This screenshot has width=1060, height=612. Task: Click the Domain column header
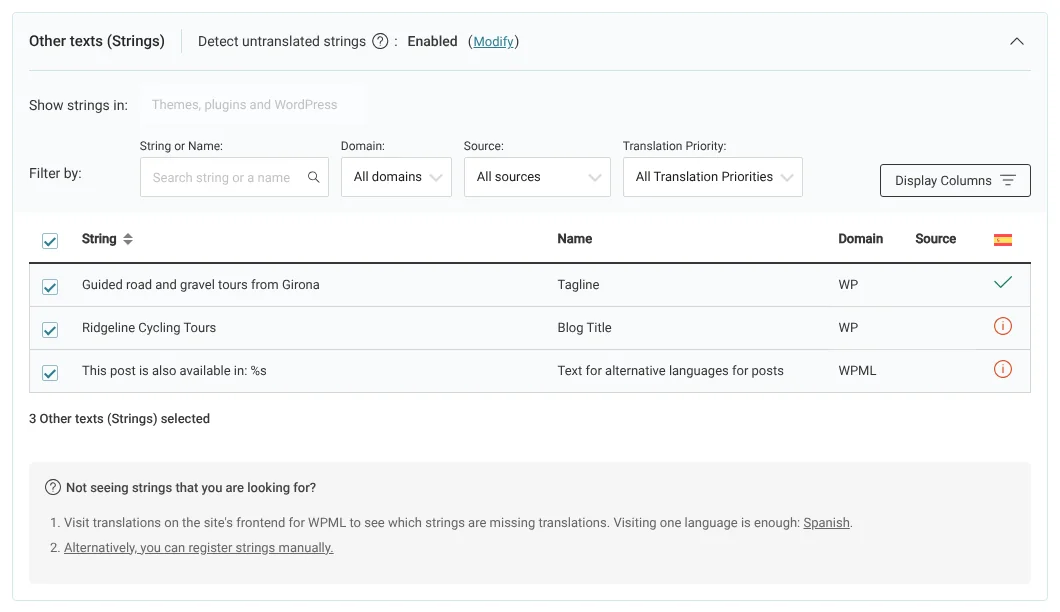coord(861,239)
